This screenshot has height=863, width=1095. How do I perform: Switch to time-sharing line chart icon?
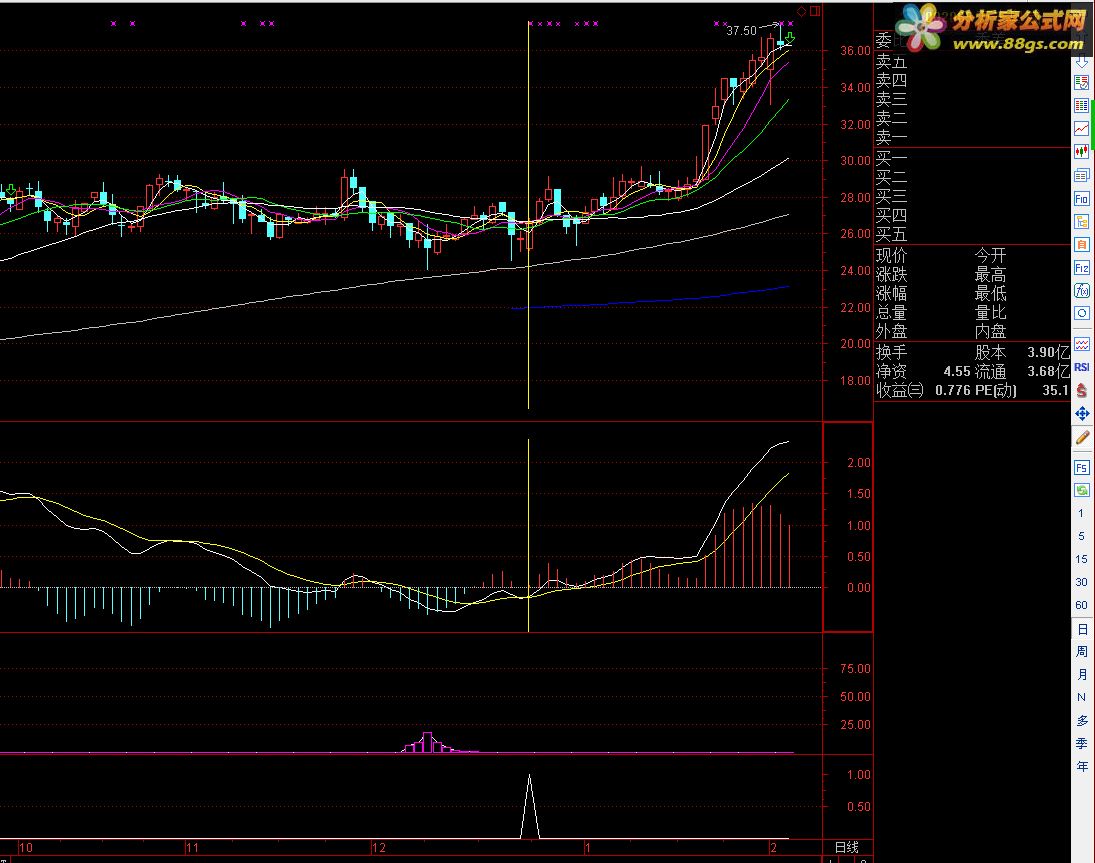1081,128
